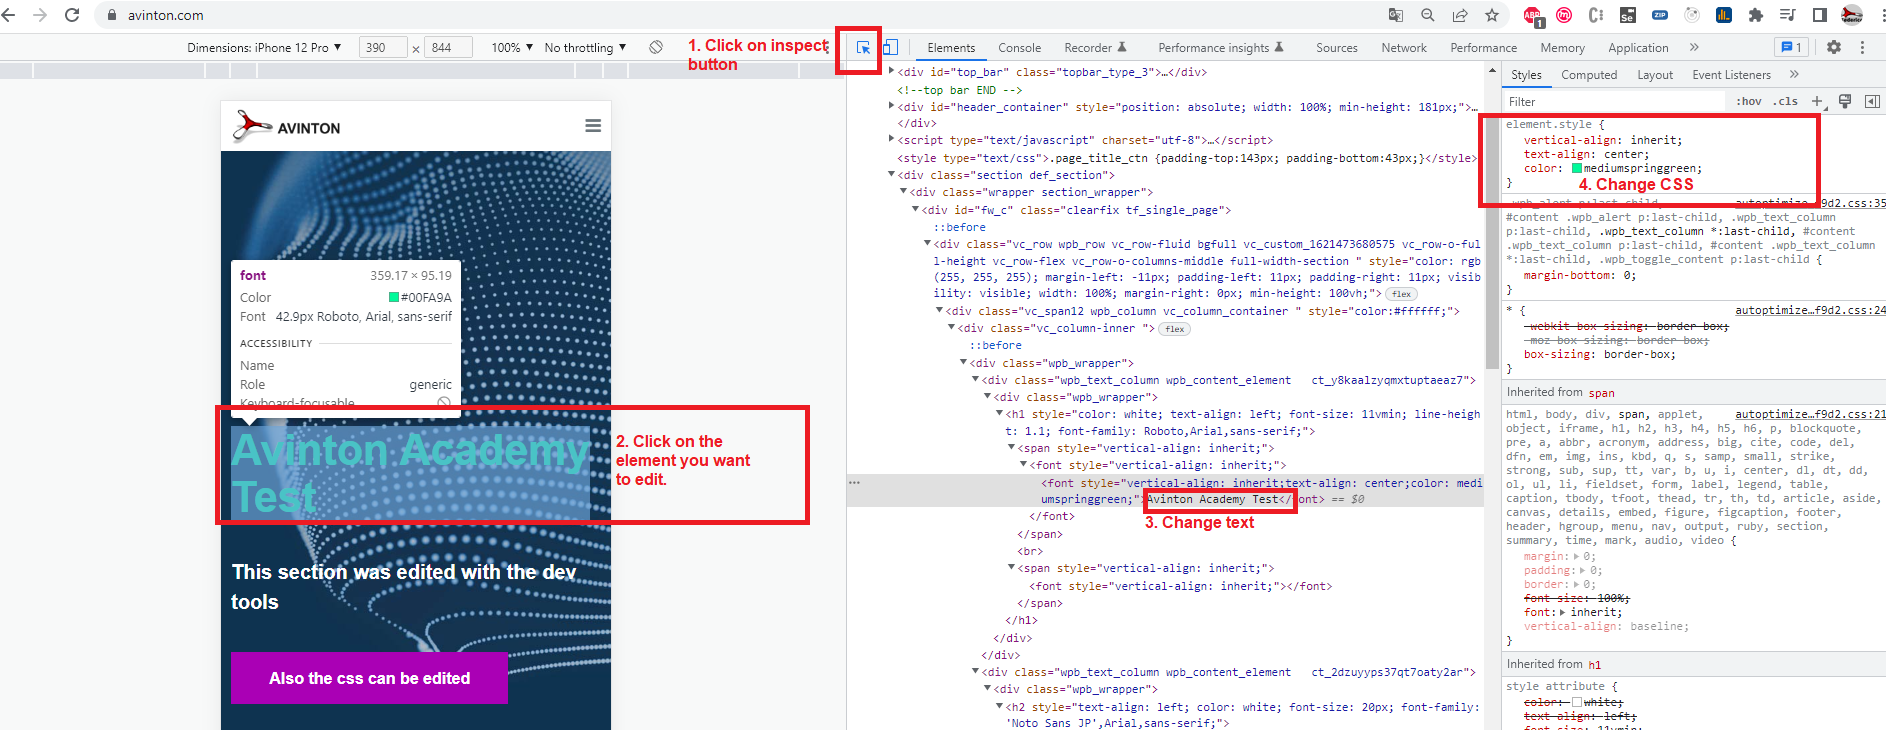Open the hamburger menu on Avinton page
The width and height of the screenshot is (1886, 730).
click(593, 126)
